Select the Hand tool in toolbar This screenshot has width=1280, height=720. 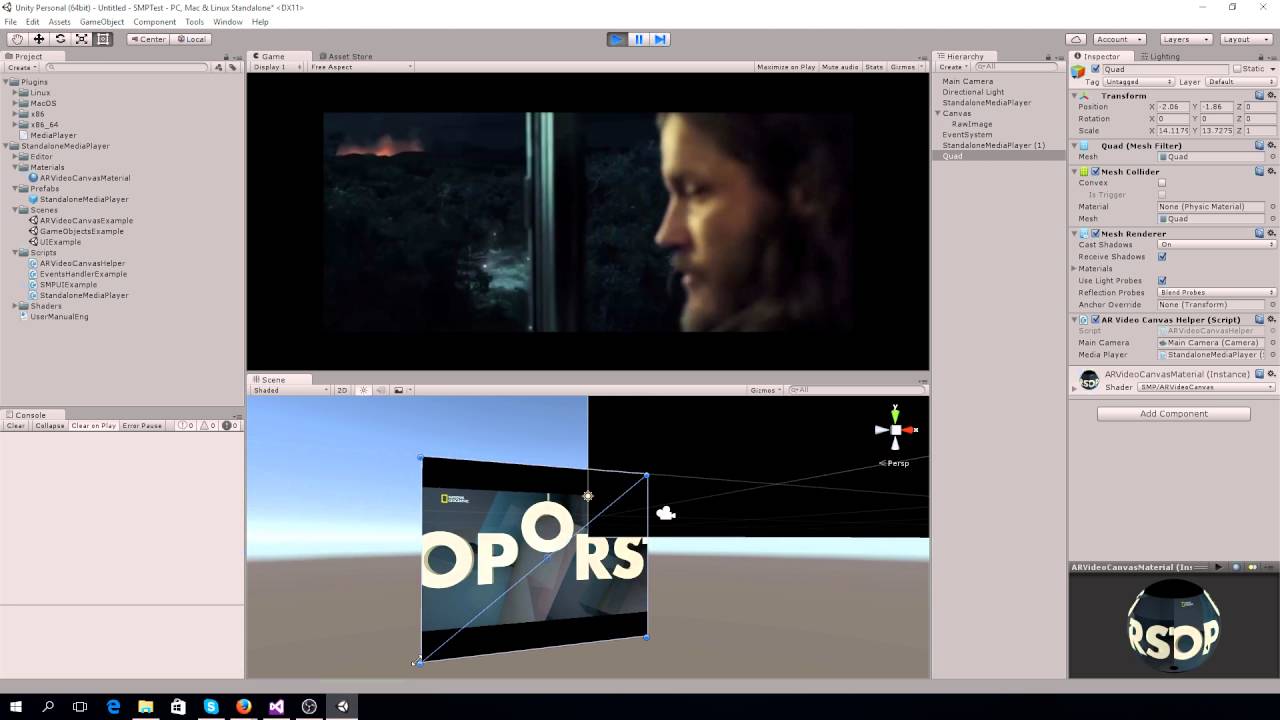pos(17,39)
